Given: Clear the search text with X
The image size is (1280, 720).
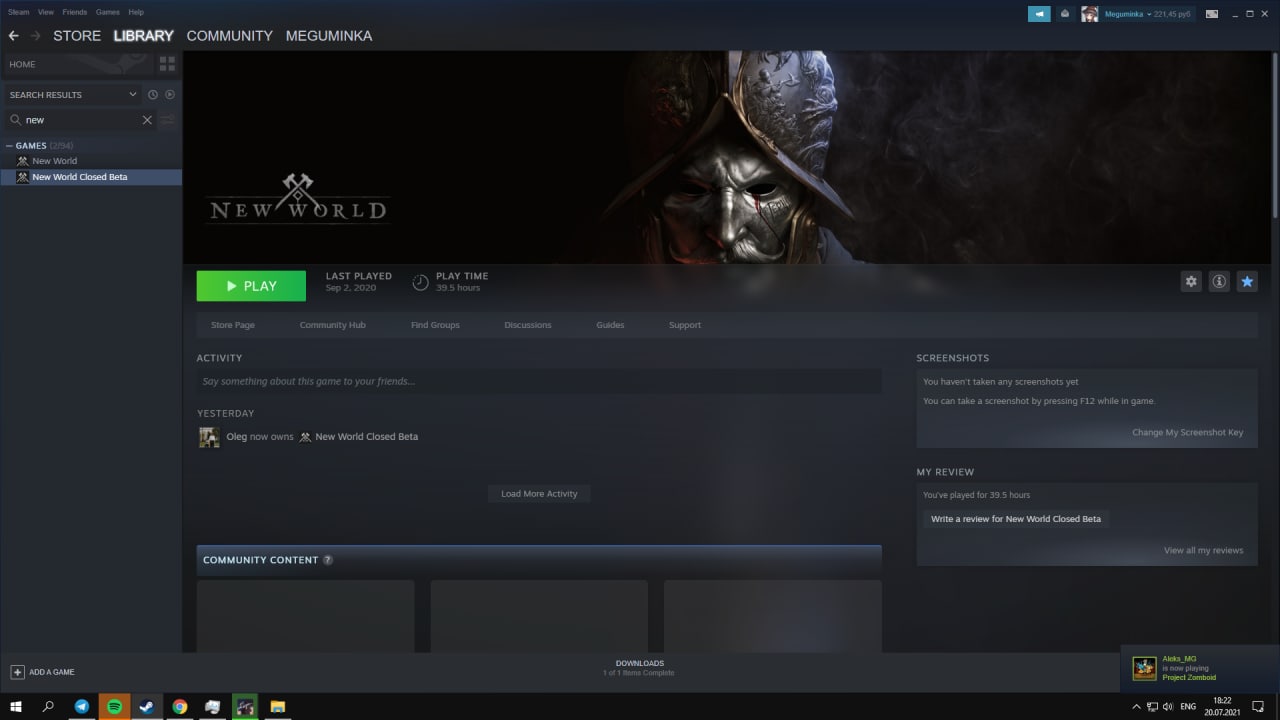Looking at the screenshot, I should [x=147, y=120].
